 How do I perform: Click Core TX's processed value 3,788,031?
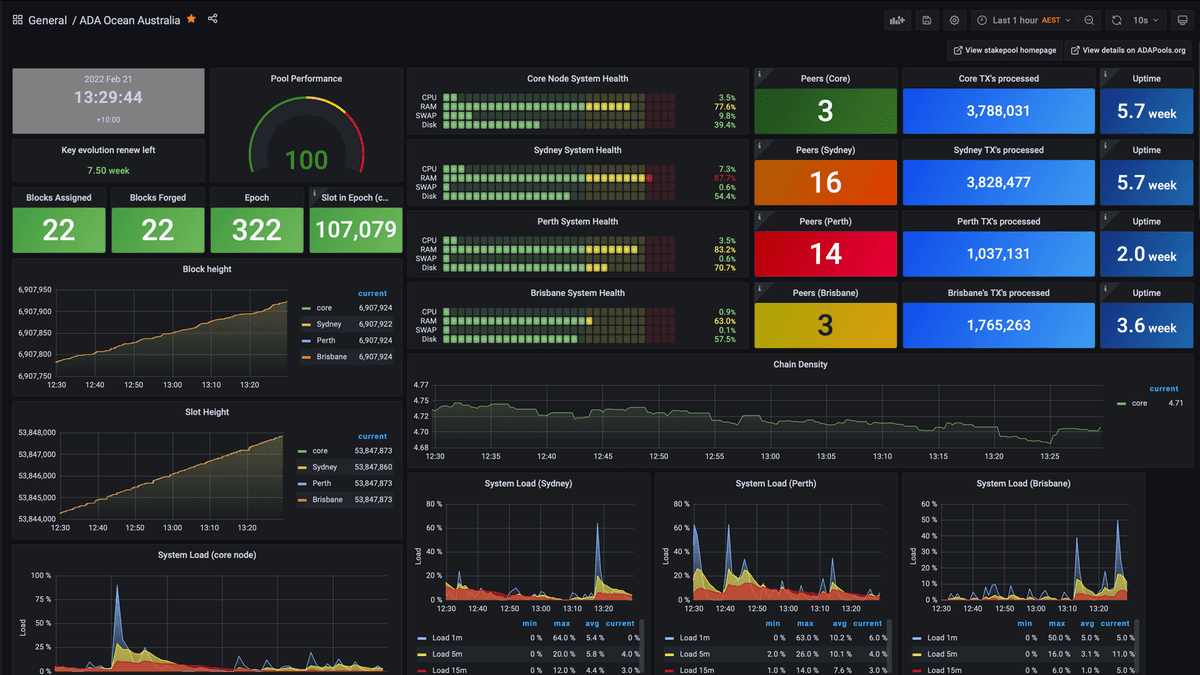(998, 111)
